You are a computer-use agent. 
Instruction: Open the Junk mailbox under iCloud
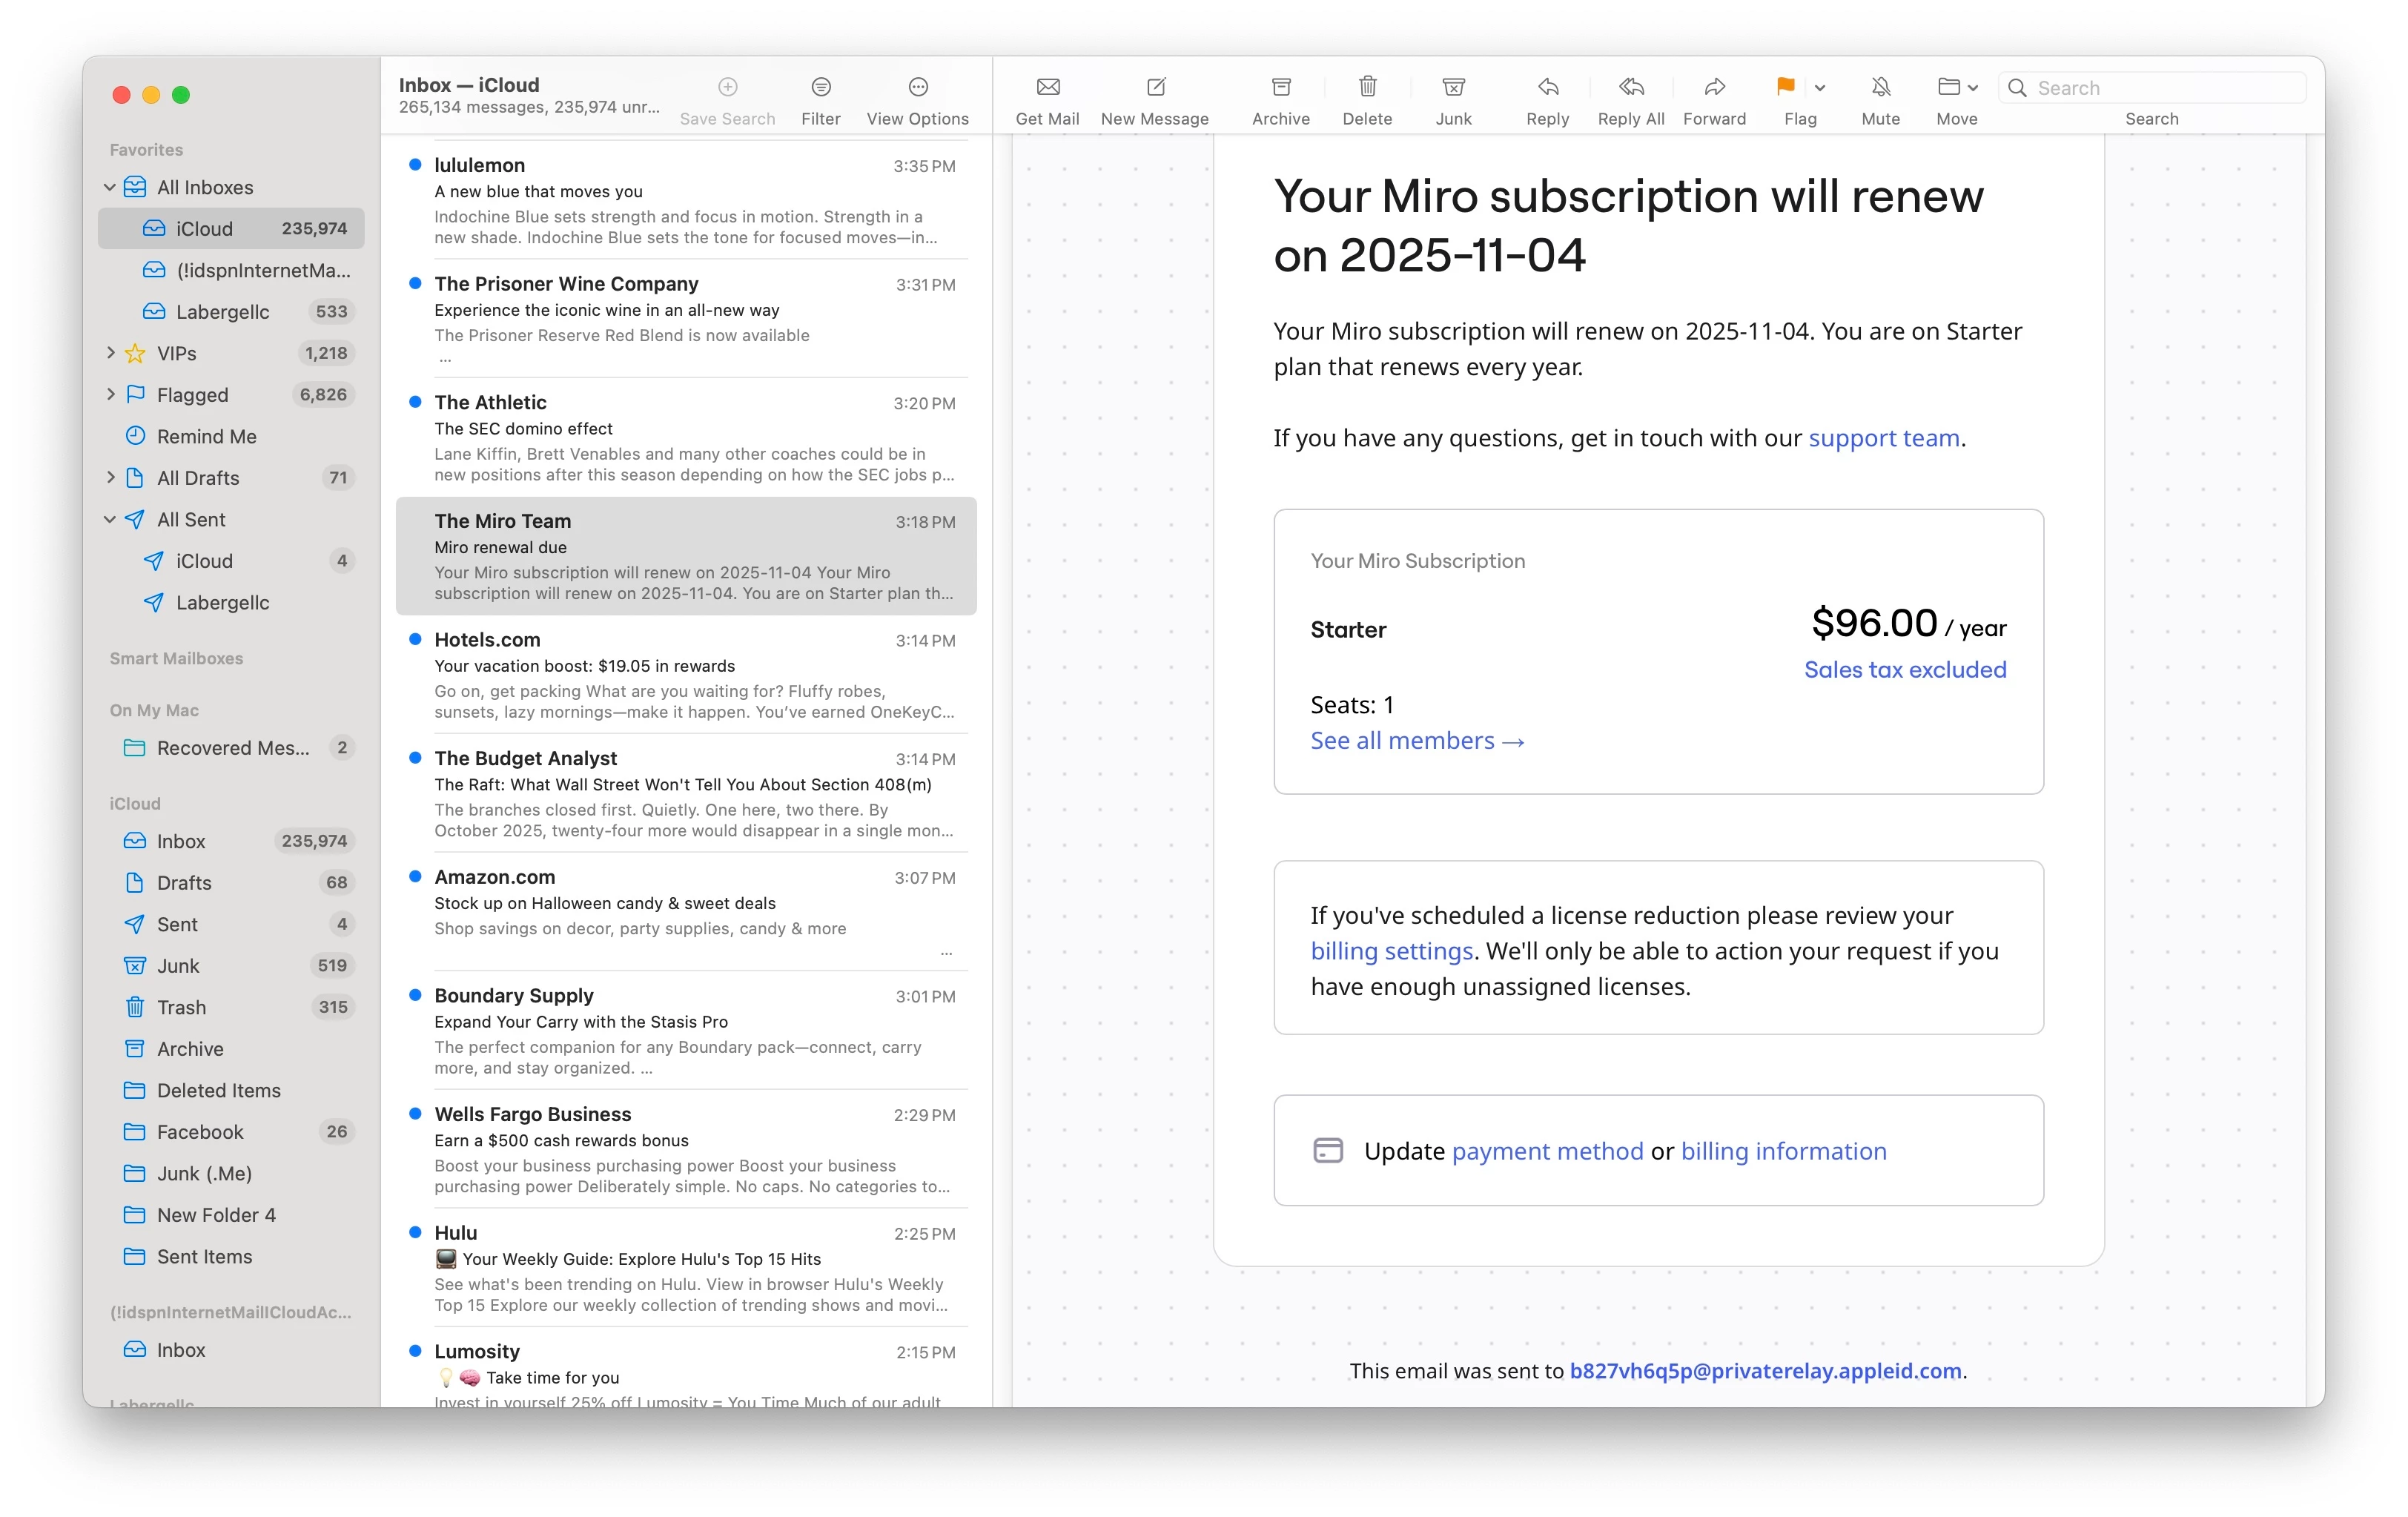tap(178, 966)
